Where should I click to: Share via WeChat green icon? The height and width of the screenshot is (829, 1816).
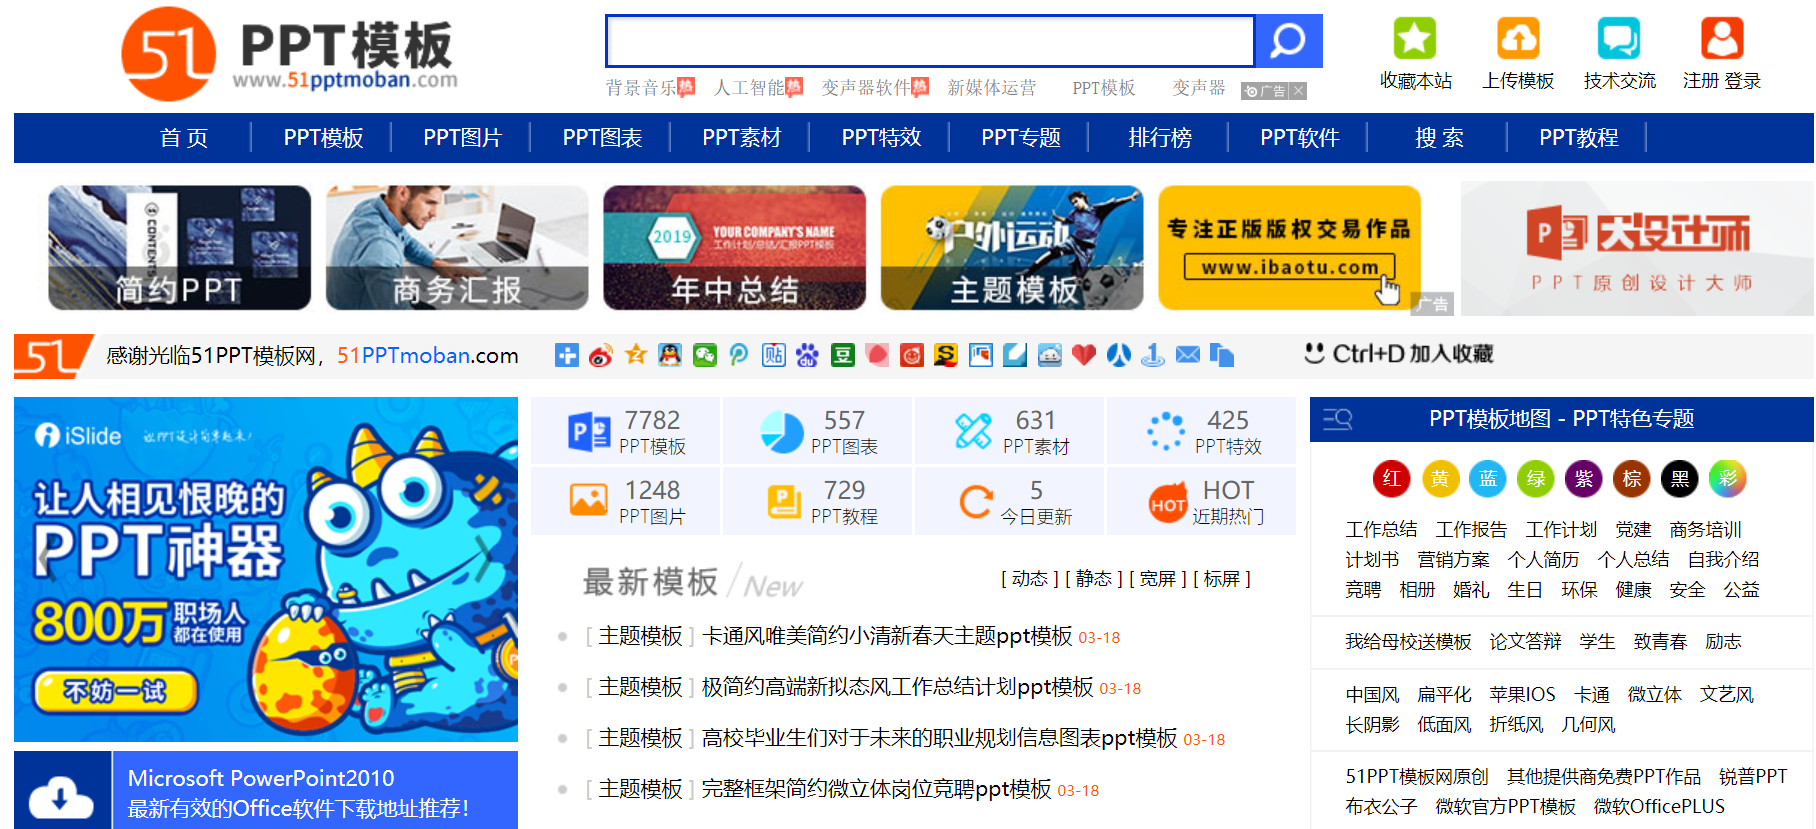click(x=705, y=355)
